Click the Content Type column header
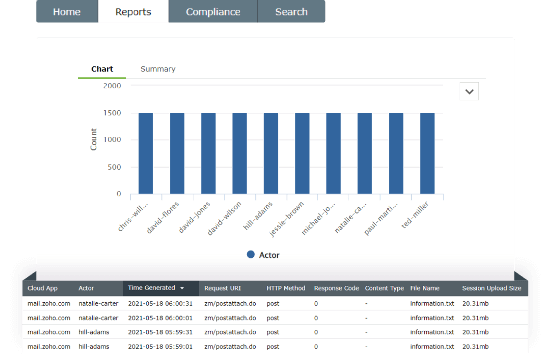 [384, 288]
